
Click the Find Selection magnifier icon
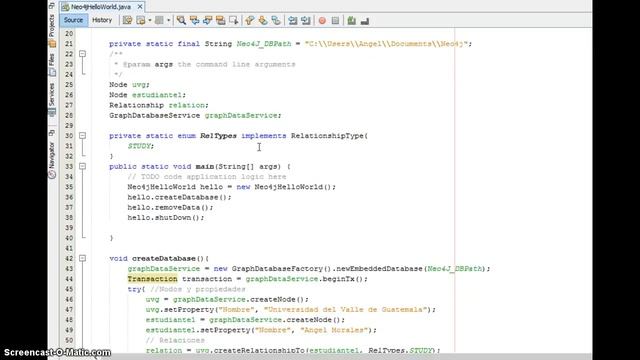(181, 20)
